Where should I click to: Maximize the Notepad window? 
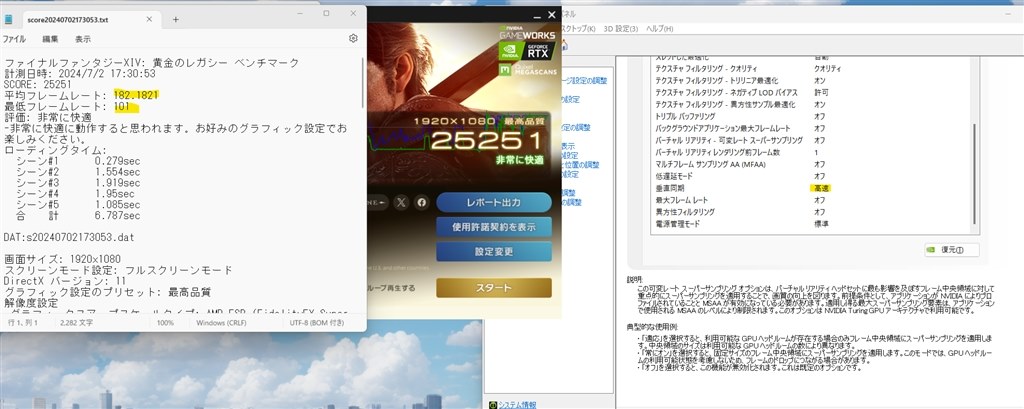pos(327,13)
